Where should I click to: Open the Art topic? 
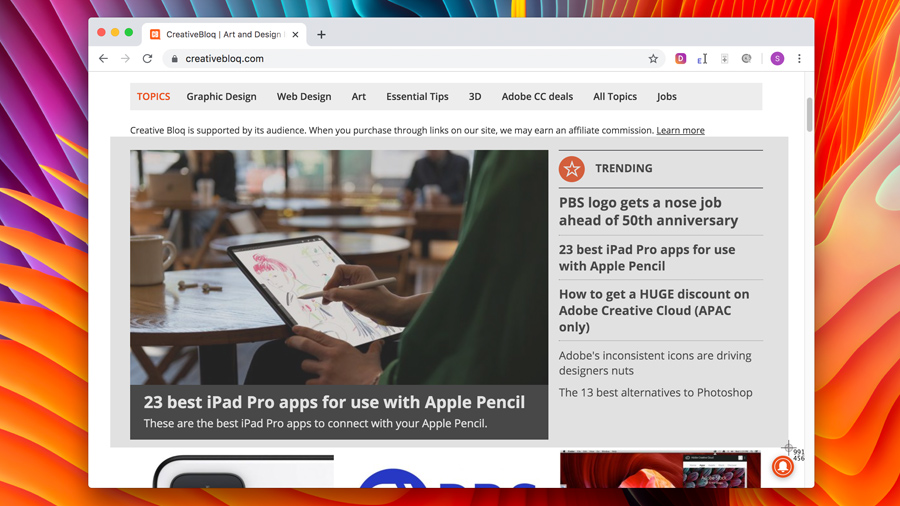pos(359,96)
